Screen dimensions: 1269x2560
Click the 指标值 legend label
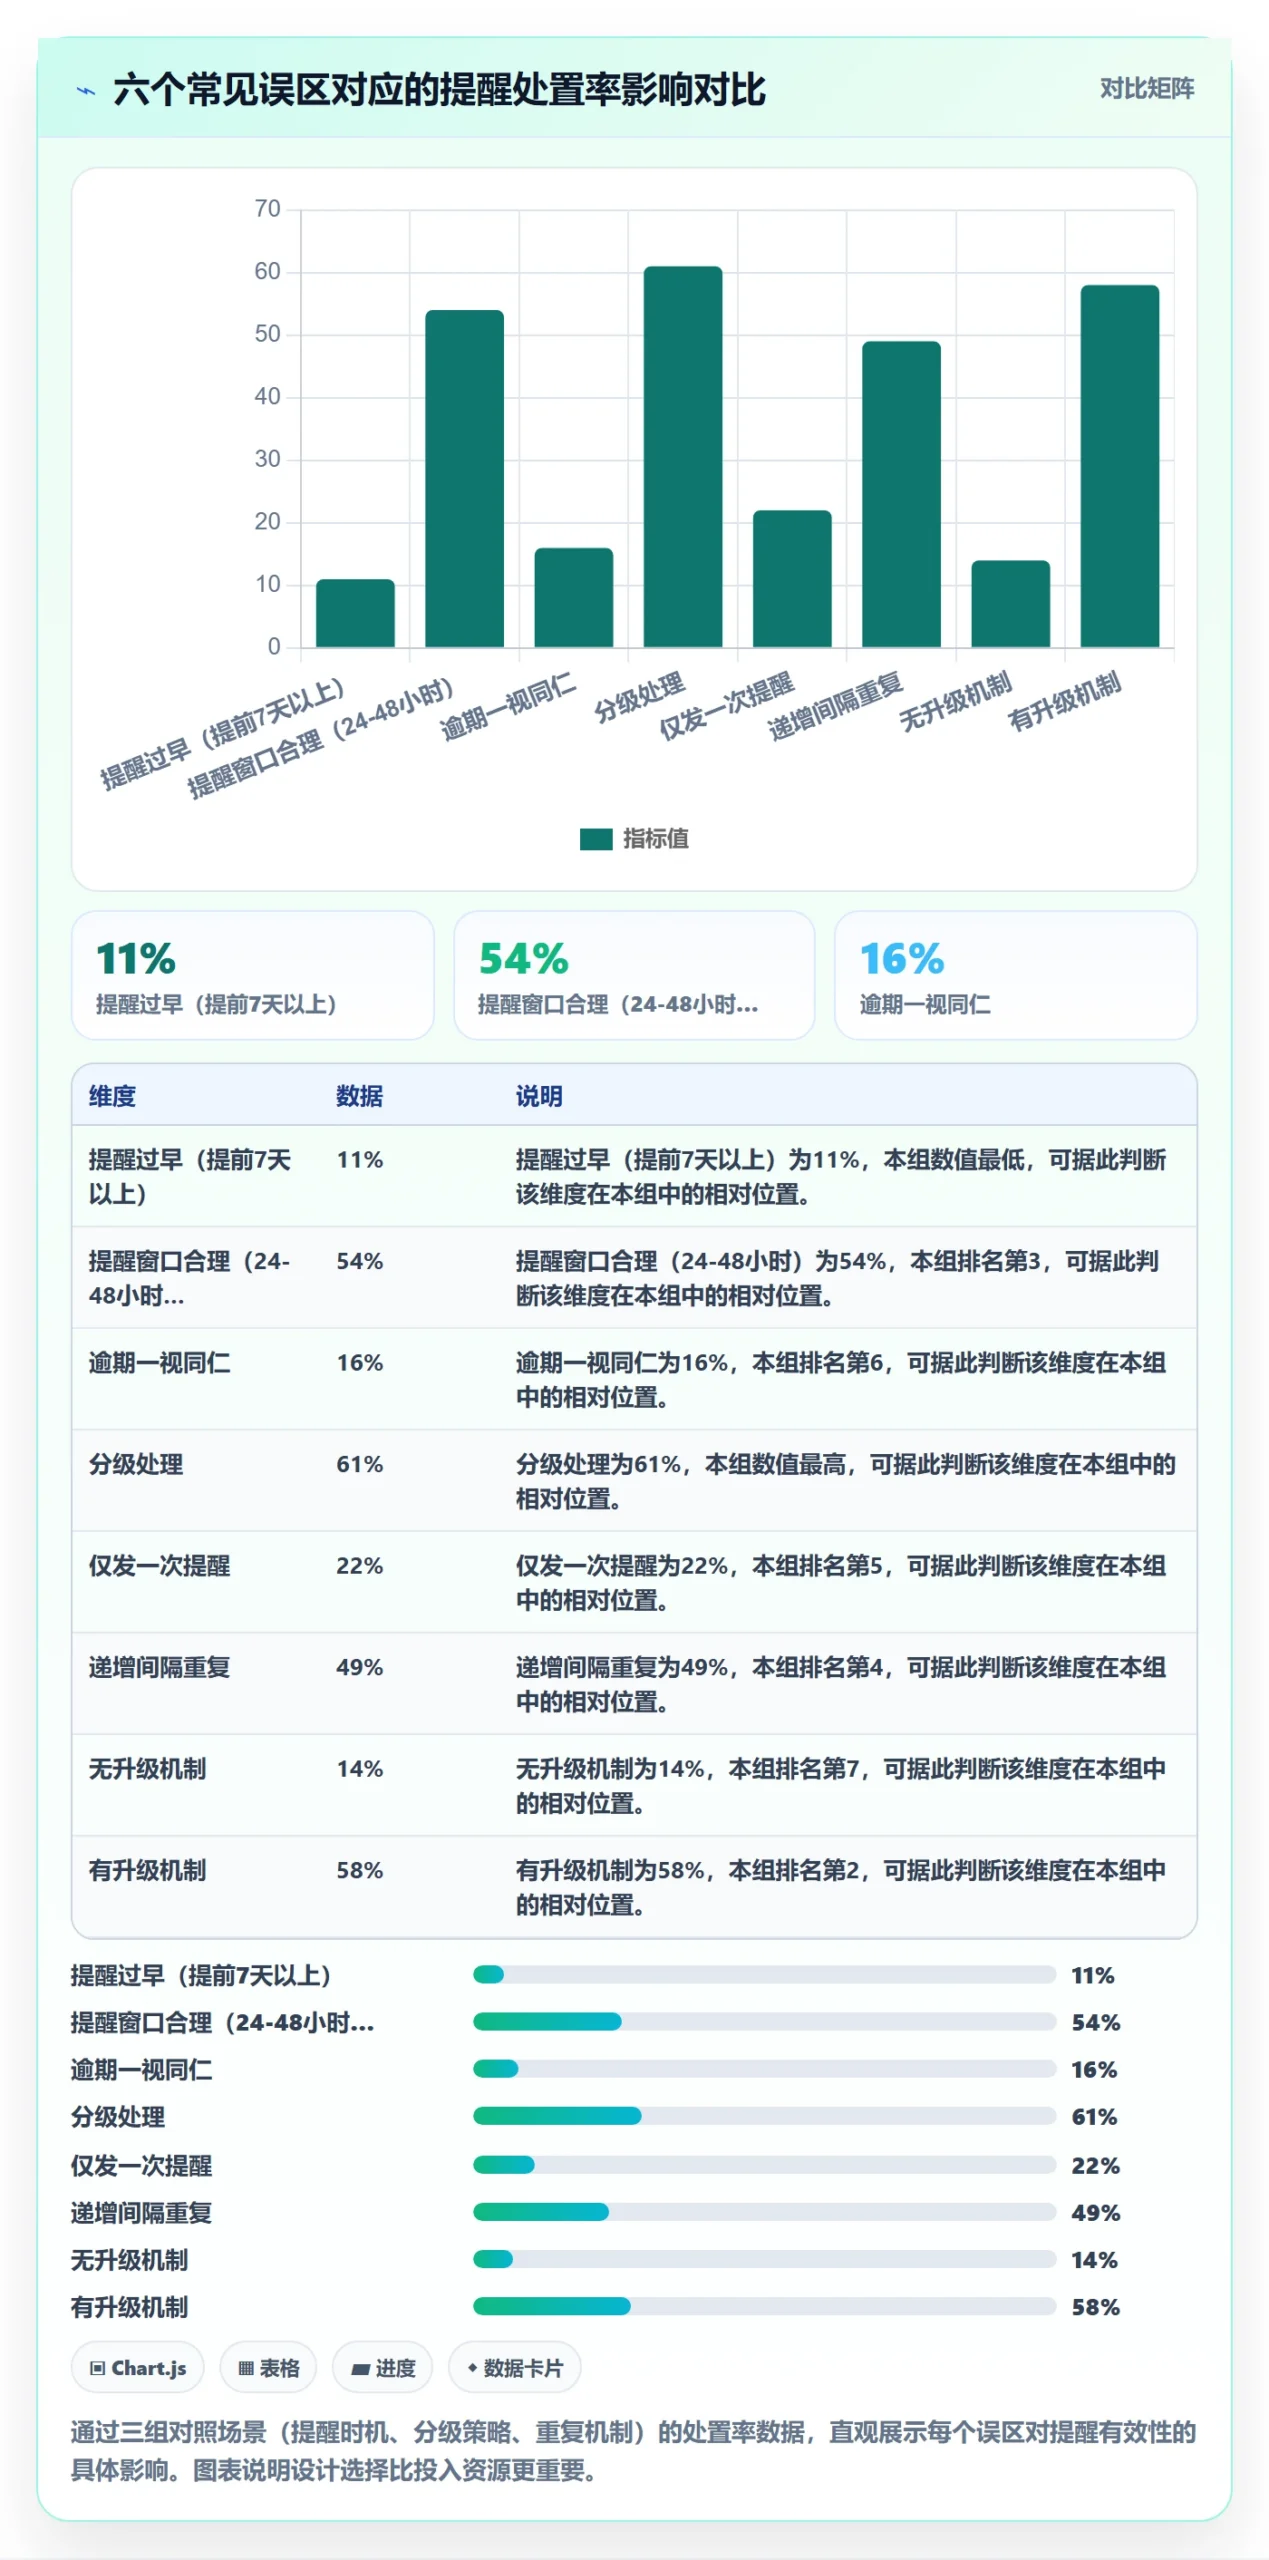coord(655,838)
